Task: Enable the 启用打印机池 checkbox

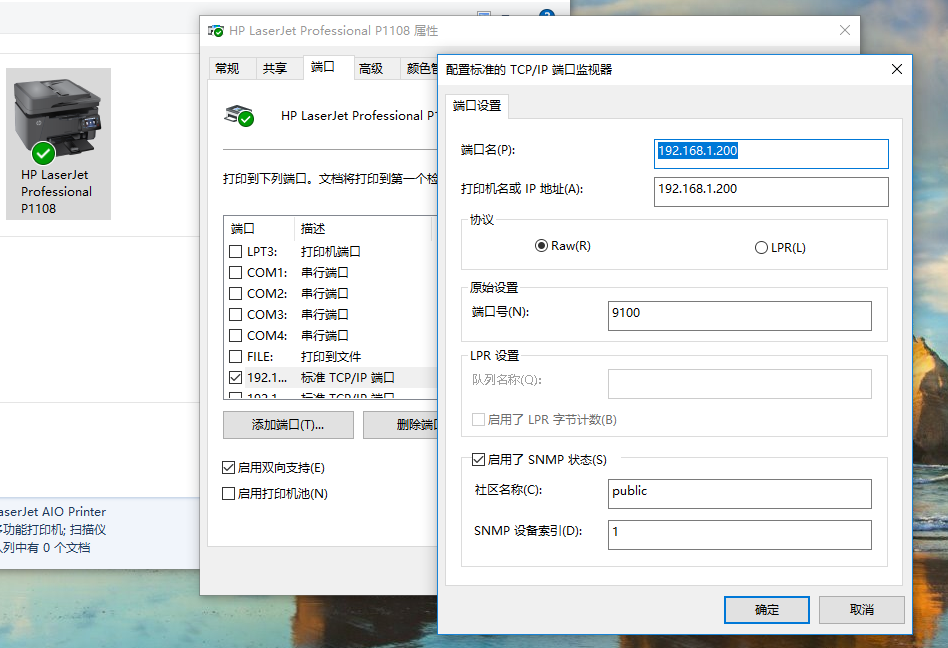Action: (229, 493)
